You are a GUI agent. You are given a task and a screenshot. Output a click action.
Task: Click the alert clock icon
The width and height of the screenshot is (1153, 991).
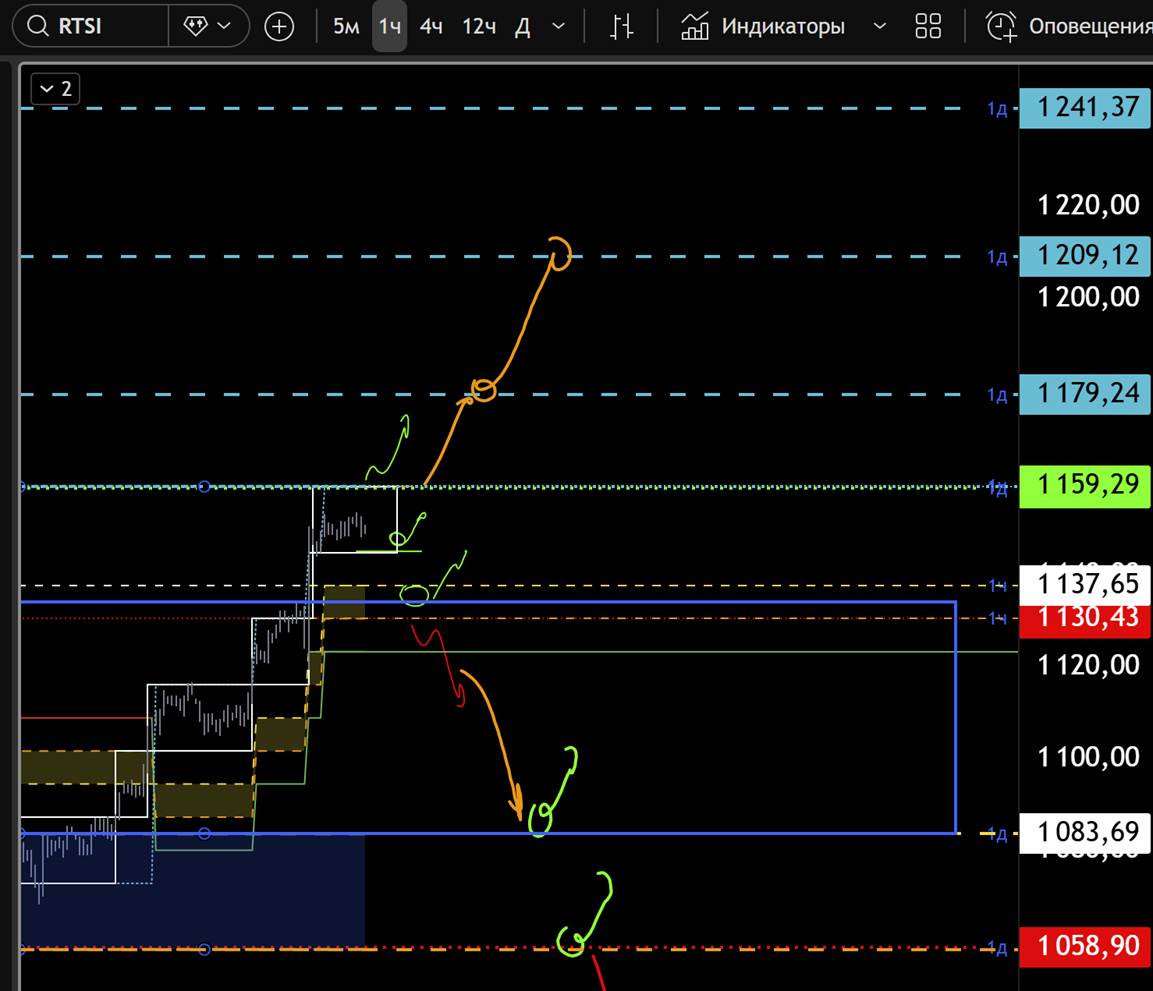click(1000, 27)
